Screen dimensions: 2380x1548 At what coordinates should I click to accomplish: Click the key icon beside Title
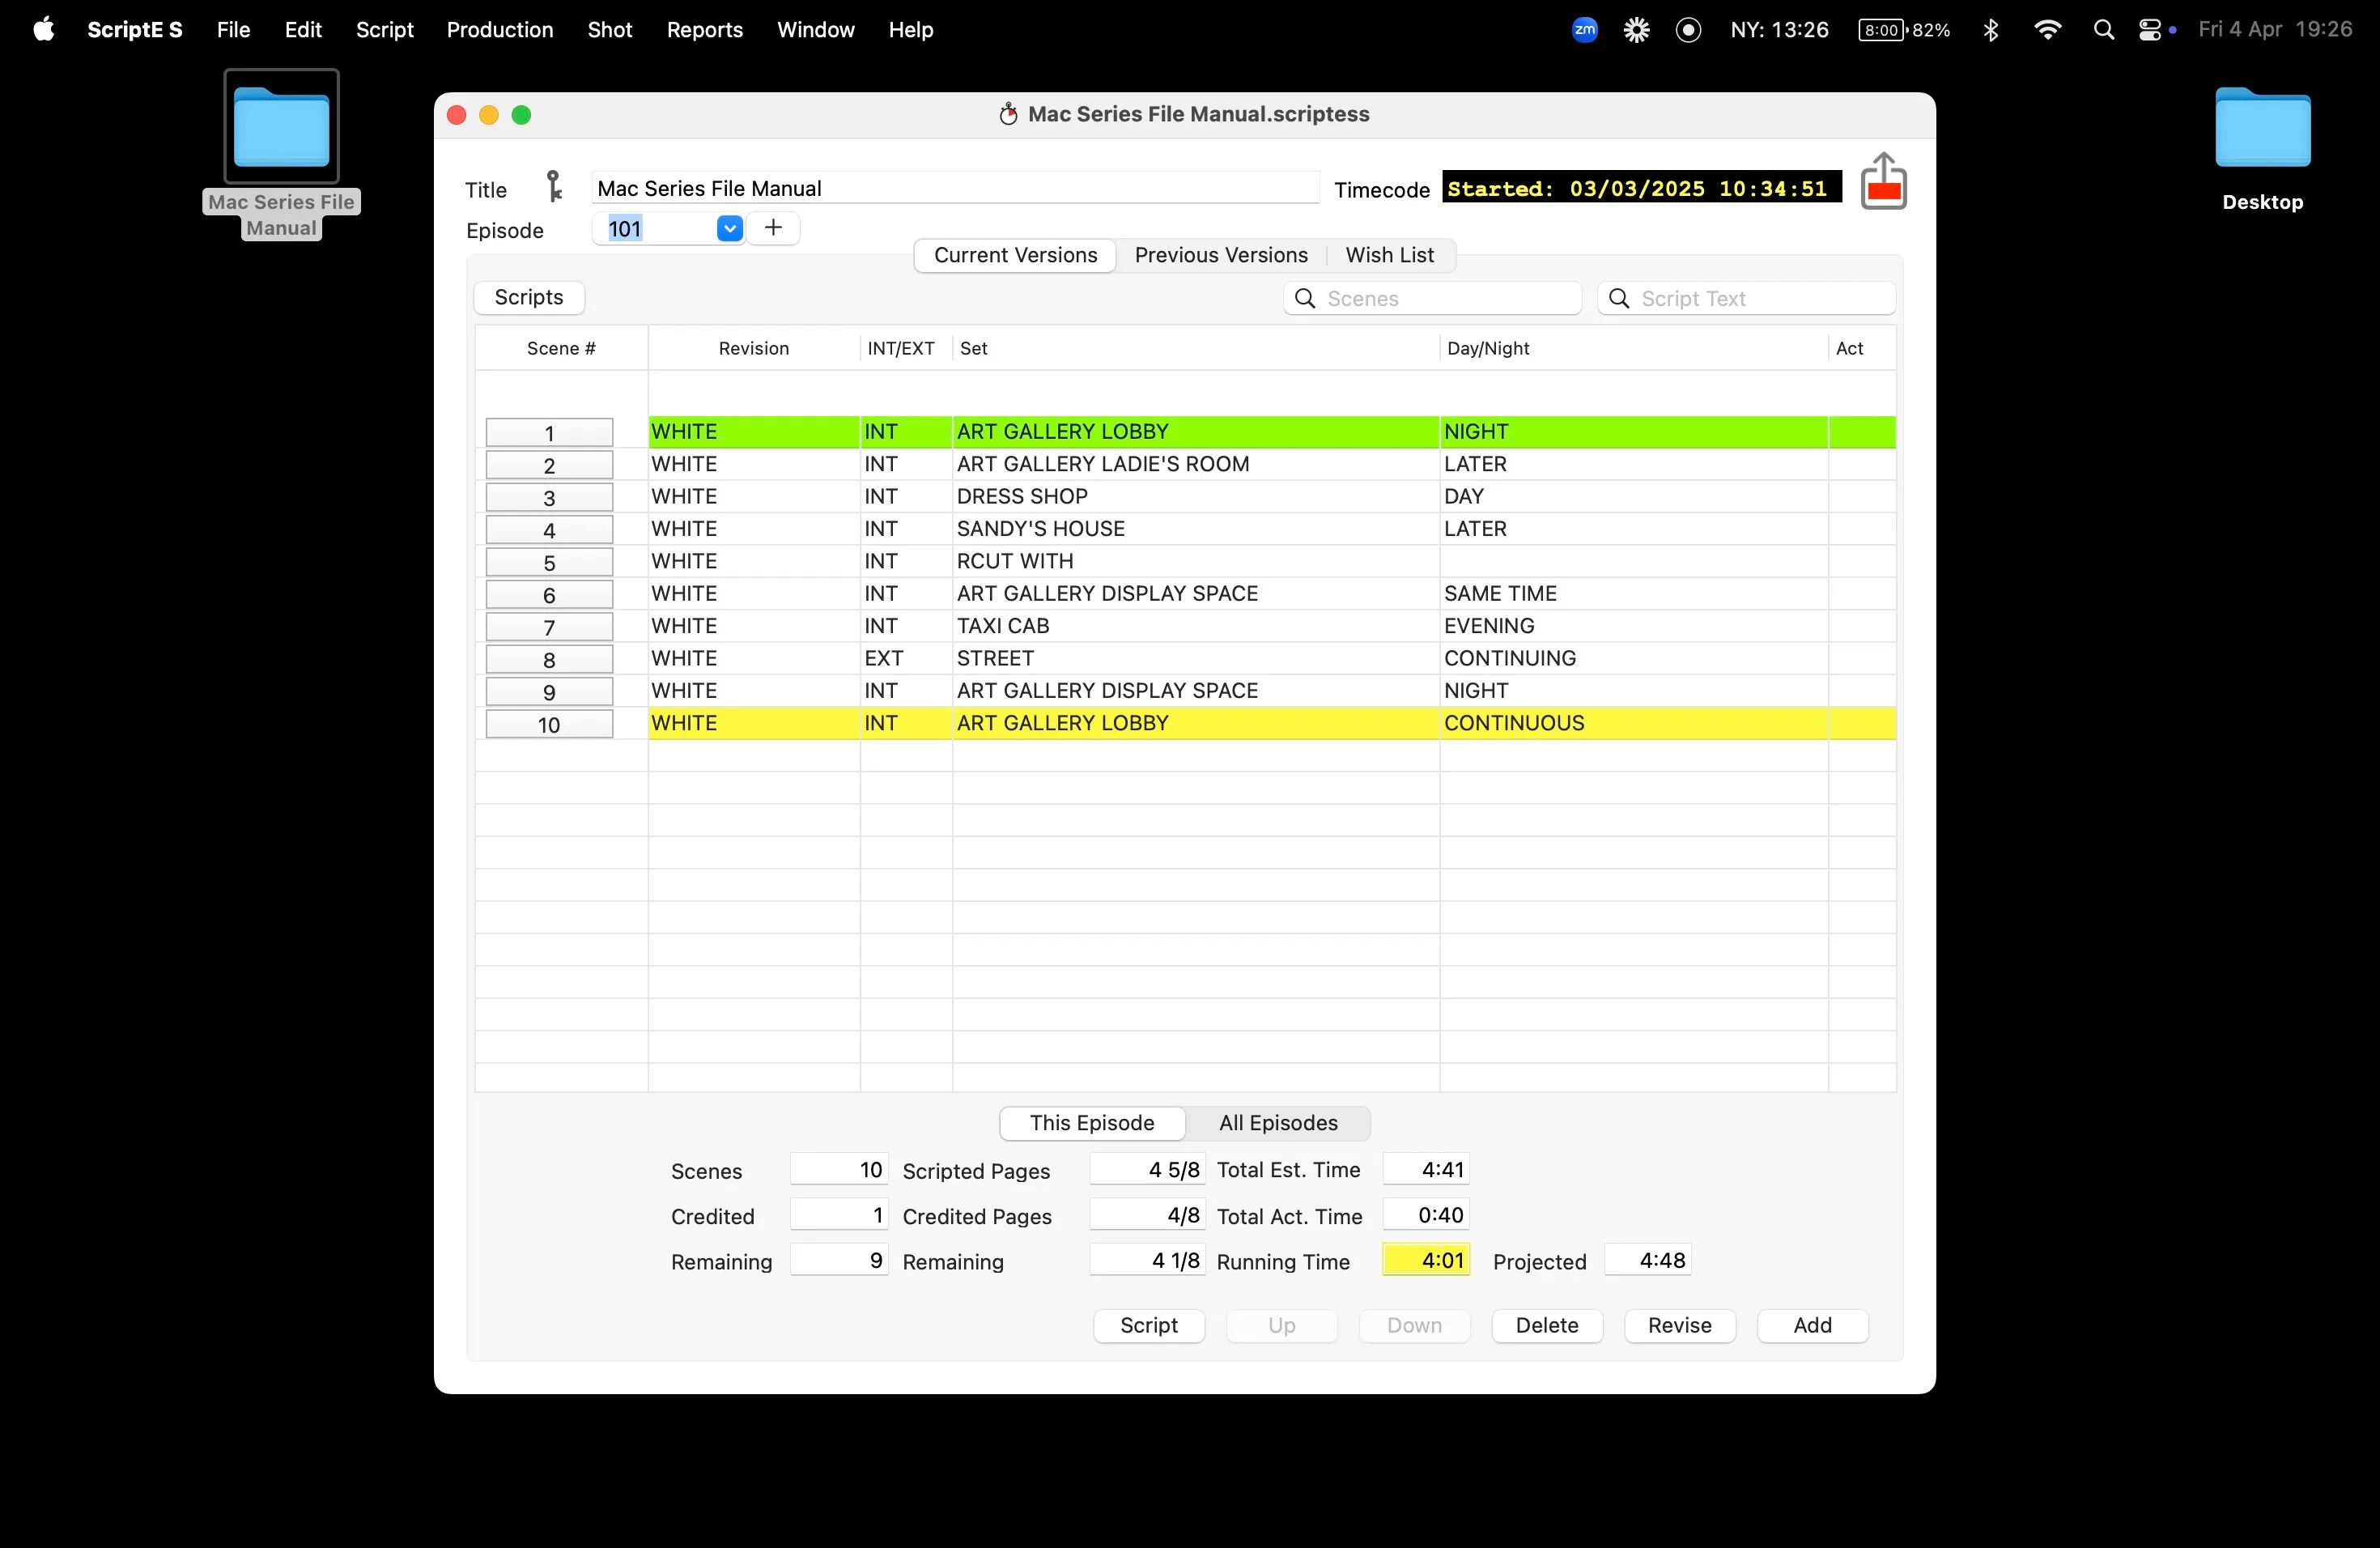553,187
